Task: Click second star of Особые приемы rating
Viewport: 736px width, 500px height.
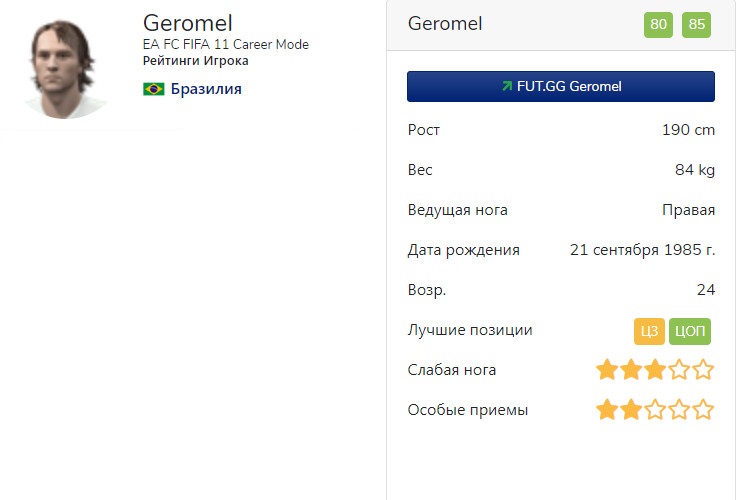Action: coord(631,410)
